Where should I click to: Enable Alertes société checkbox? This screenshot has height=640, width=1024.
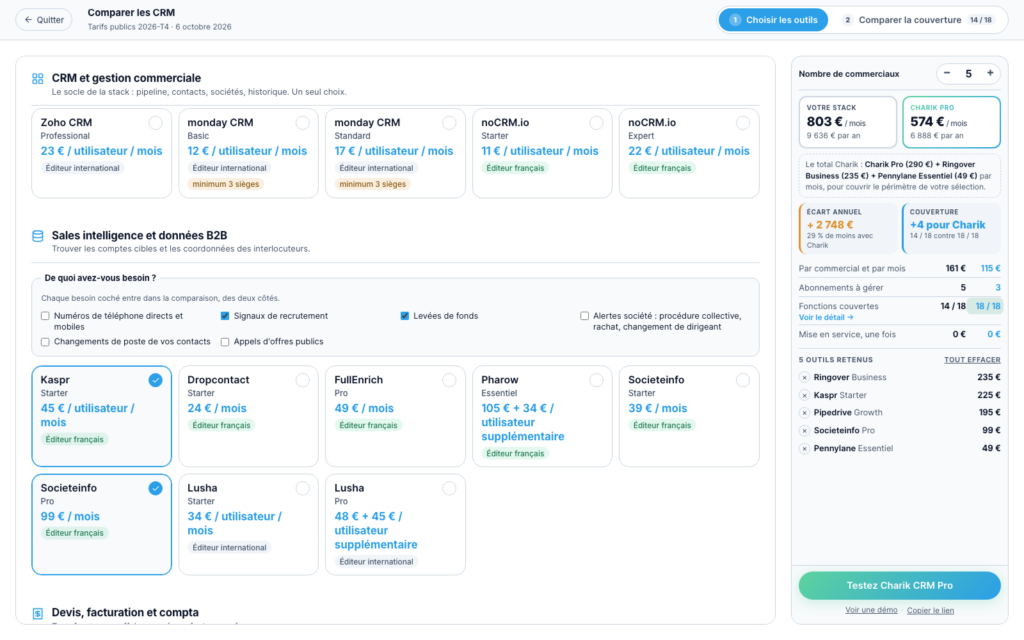(584, 316)
